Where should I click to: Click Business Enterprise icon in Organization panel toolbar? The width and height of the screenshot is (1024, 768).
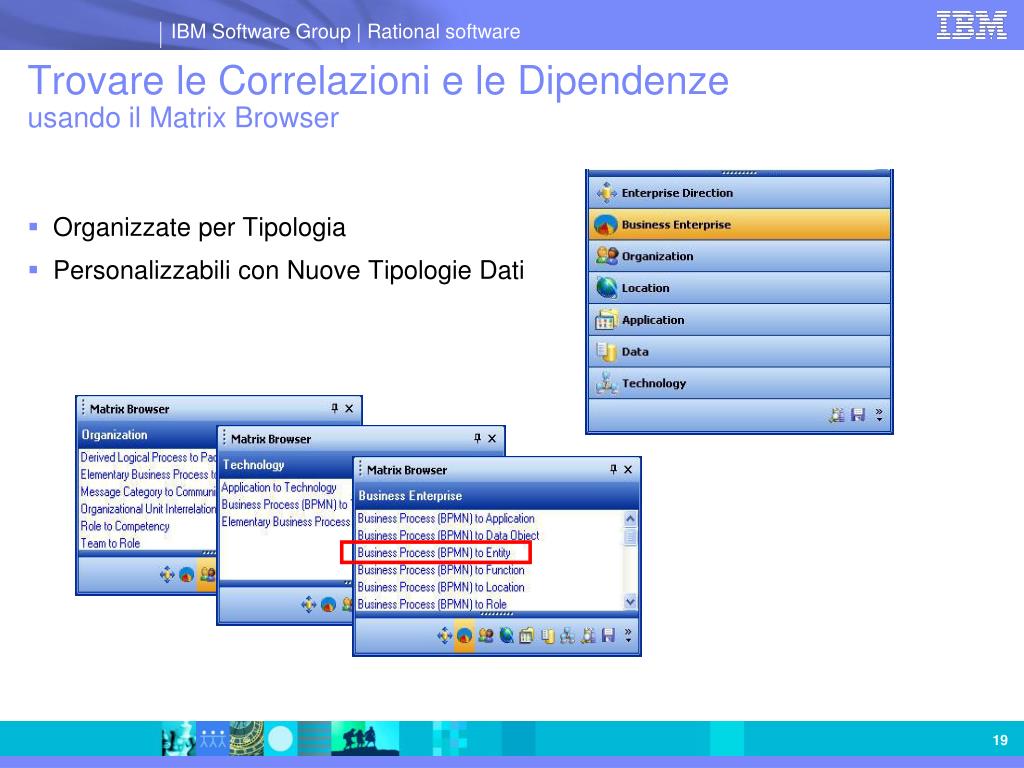point(187,574)
